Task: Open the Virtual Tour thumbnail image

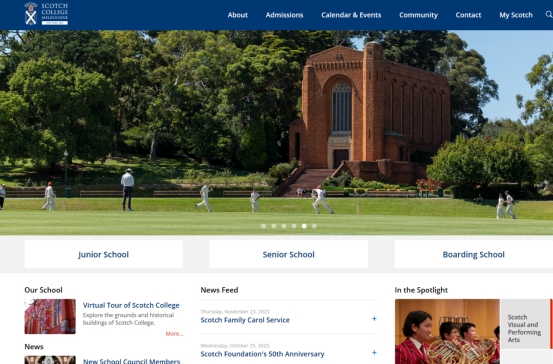Action: click(x=50, y=316)
